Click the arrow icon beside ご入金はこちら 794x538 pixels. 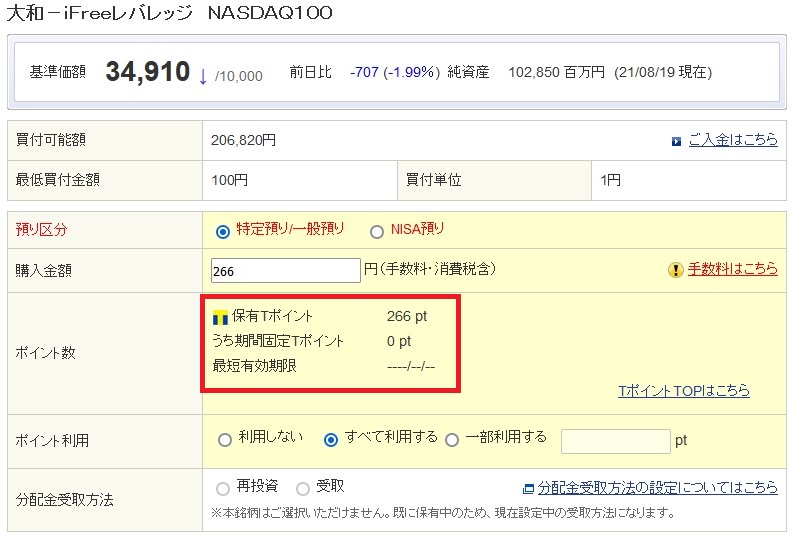[676, 142]
